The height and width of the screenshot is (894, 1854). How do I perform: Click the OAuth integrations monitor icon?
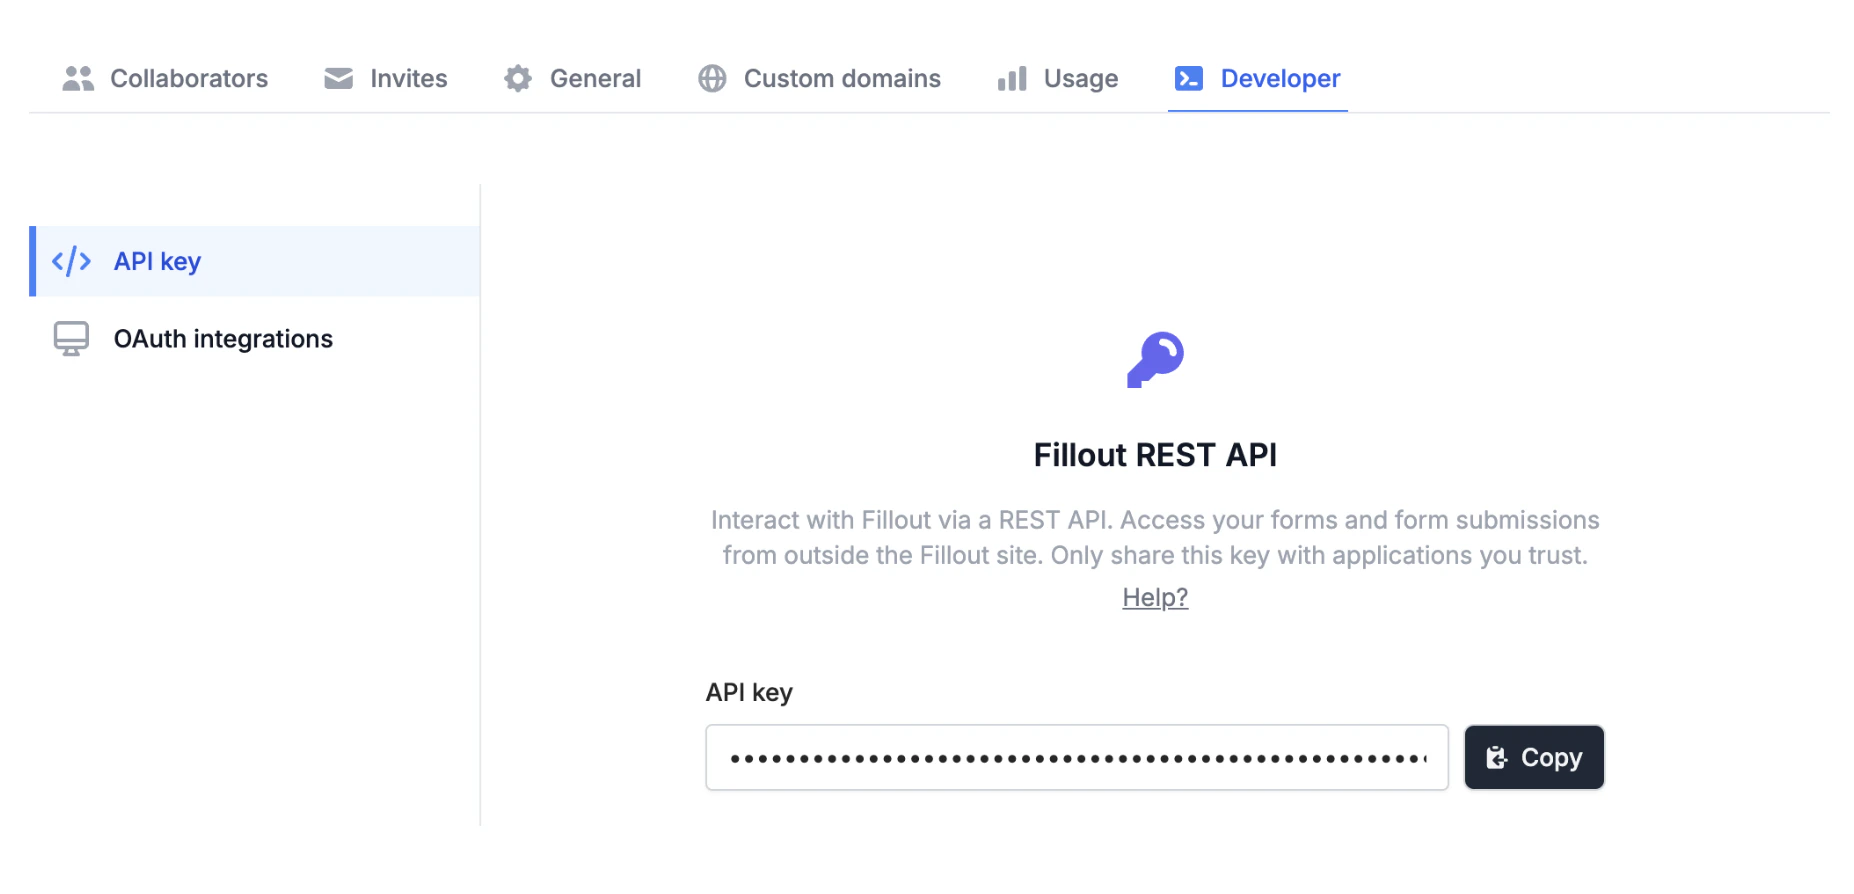(x=71, y=339)
